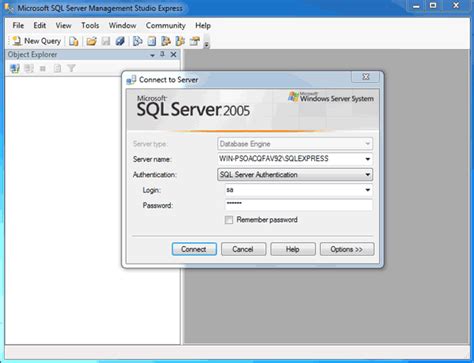Click the Refresh icon in Object Explorer

click(x=57, y=69)
